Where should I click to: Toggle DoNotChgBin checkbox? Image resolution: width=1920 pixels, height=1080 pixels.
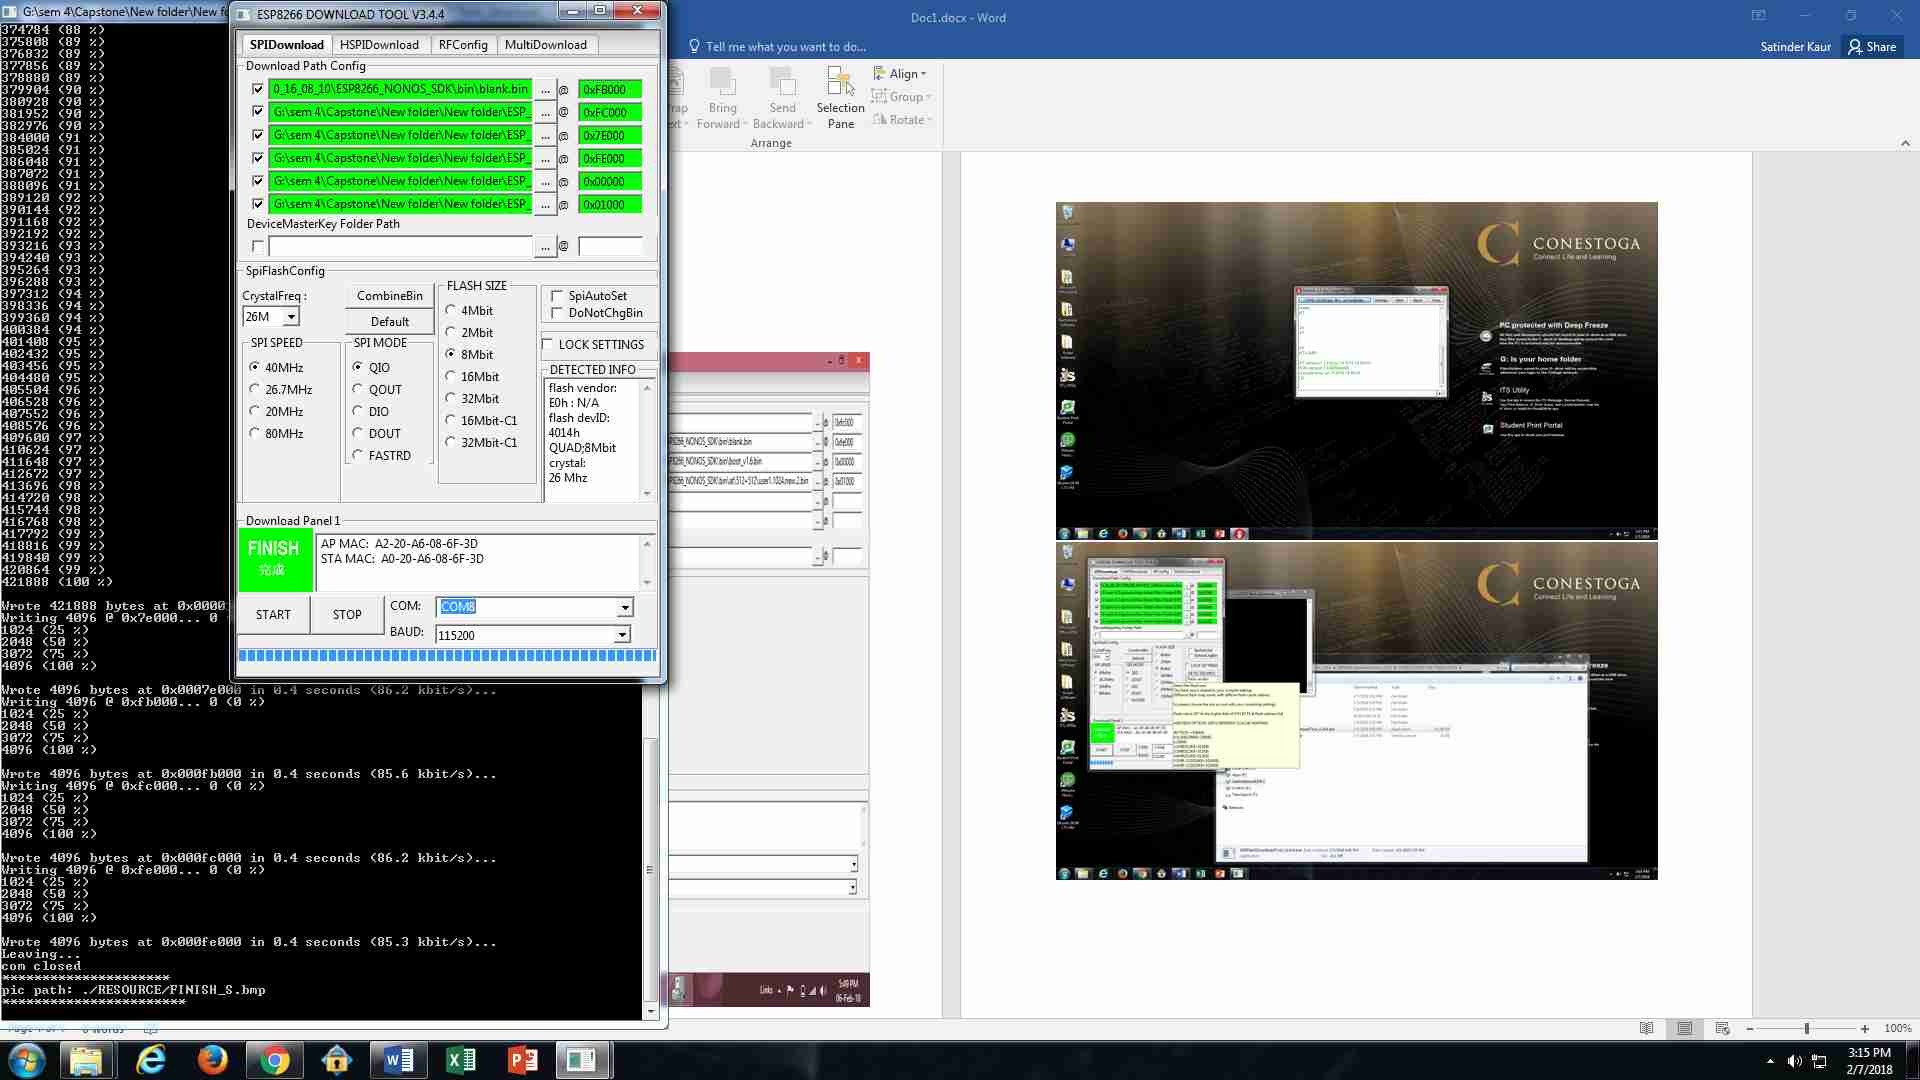556,313
